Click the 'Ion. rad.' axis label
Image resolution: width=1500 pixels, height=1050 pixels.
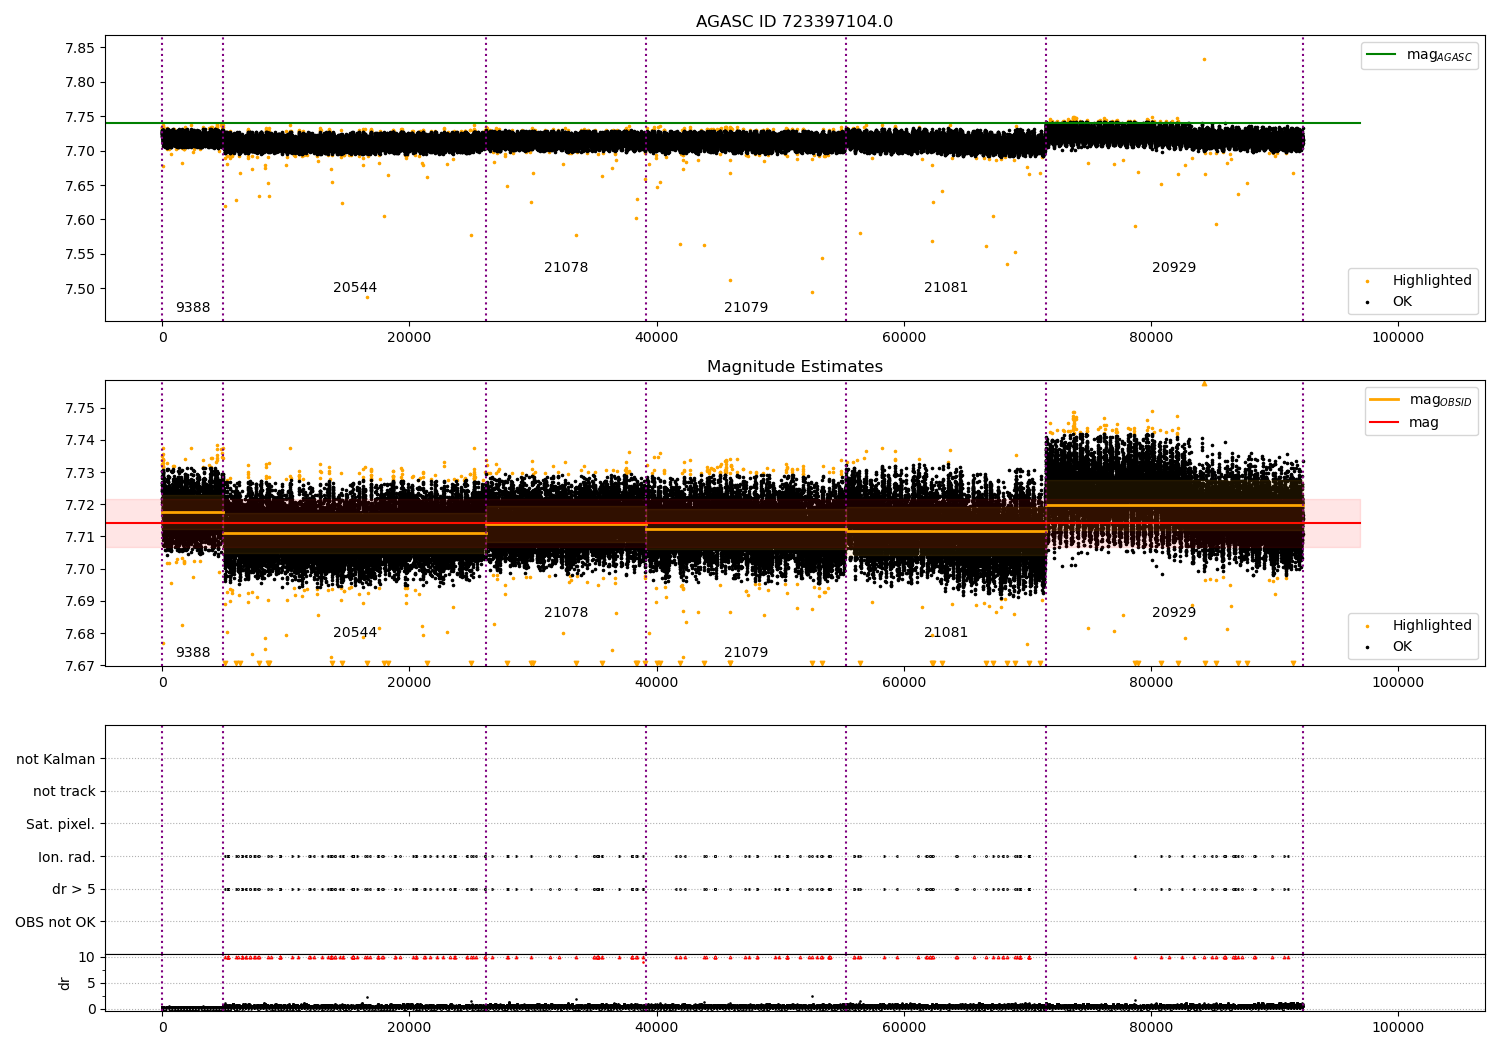click(x=67, y=857)
